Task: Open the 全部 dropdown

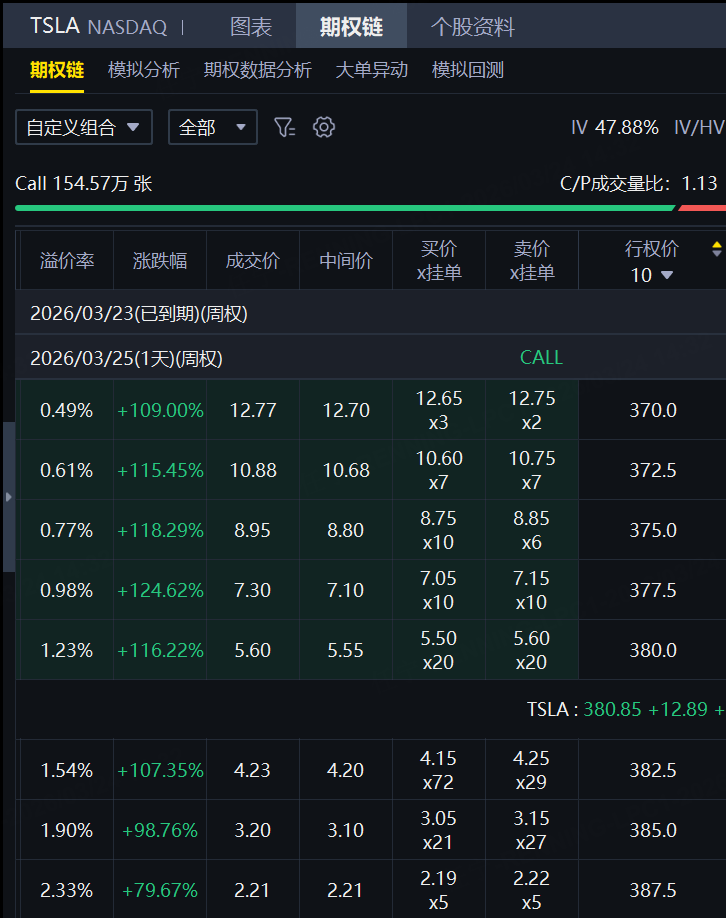Action: [x=213, y=127]
